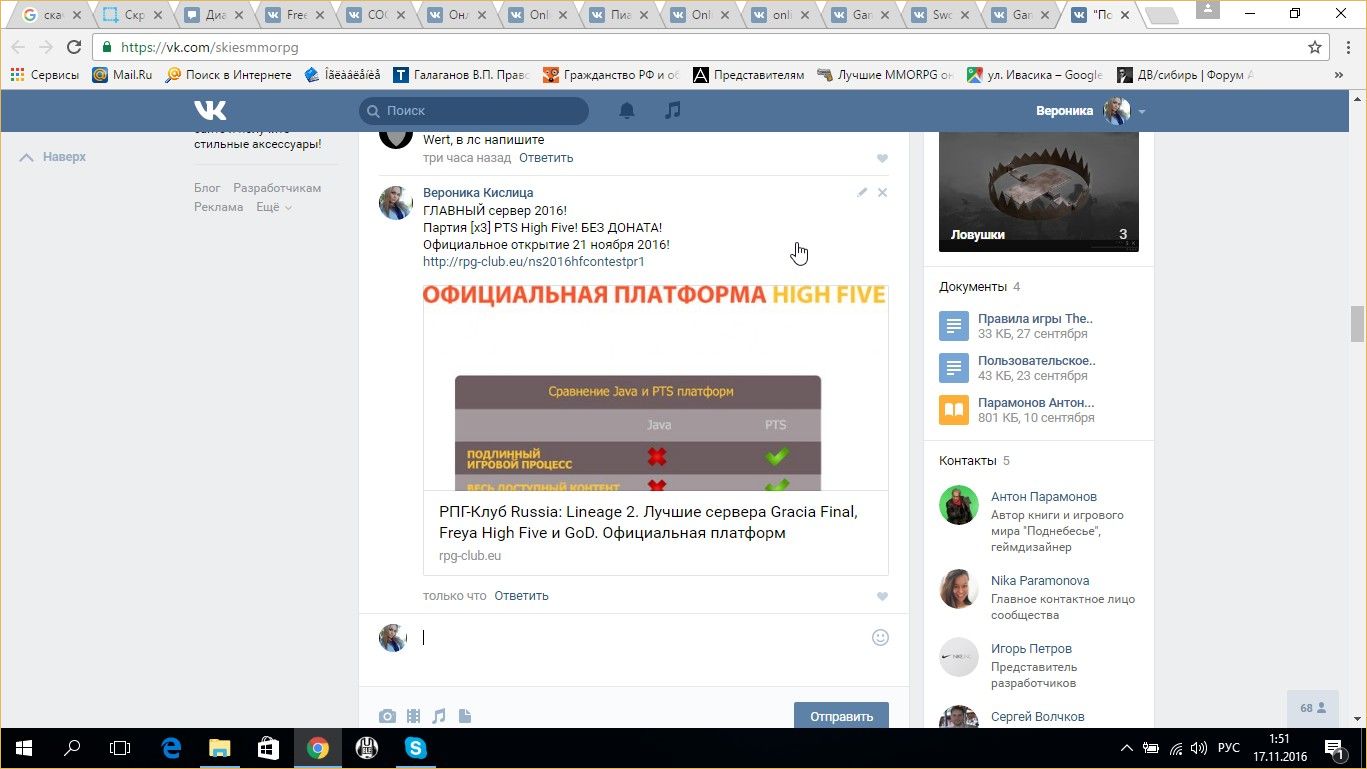This screenshot has width=1367, height=769.
Task: Open the emoji smiley picker in comment box
Action: [x=880, y=637]
